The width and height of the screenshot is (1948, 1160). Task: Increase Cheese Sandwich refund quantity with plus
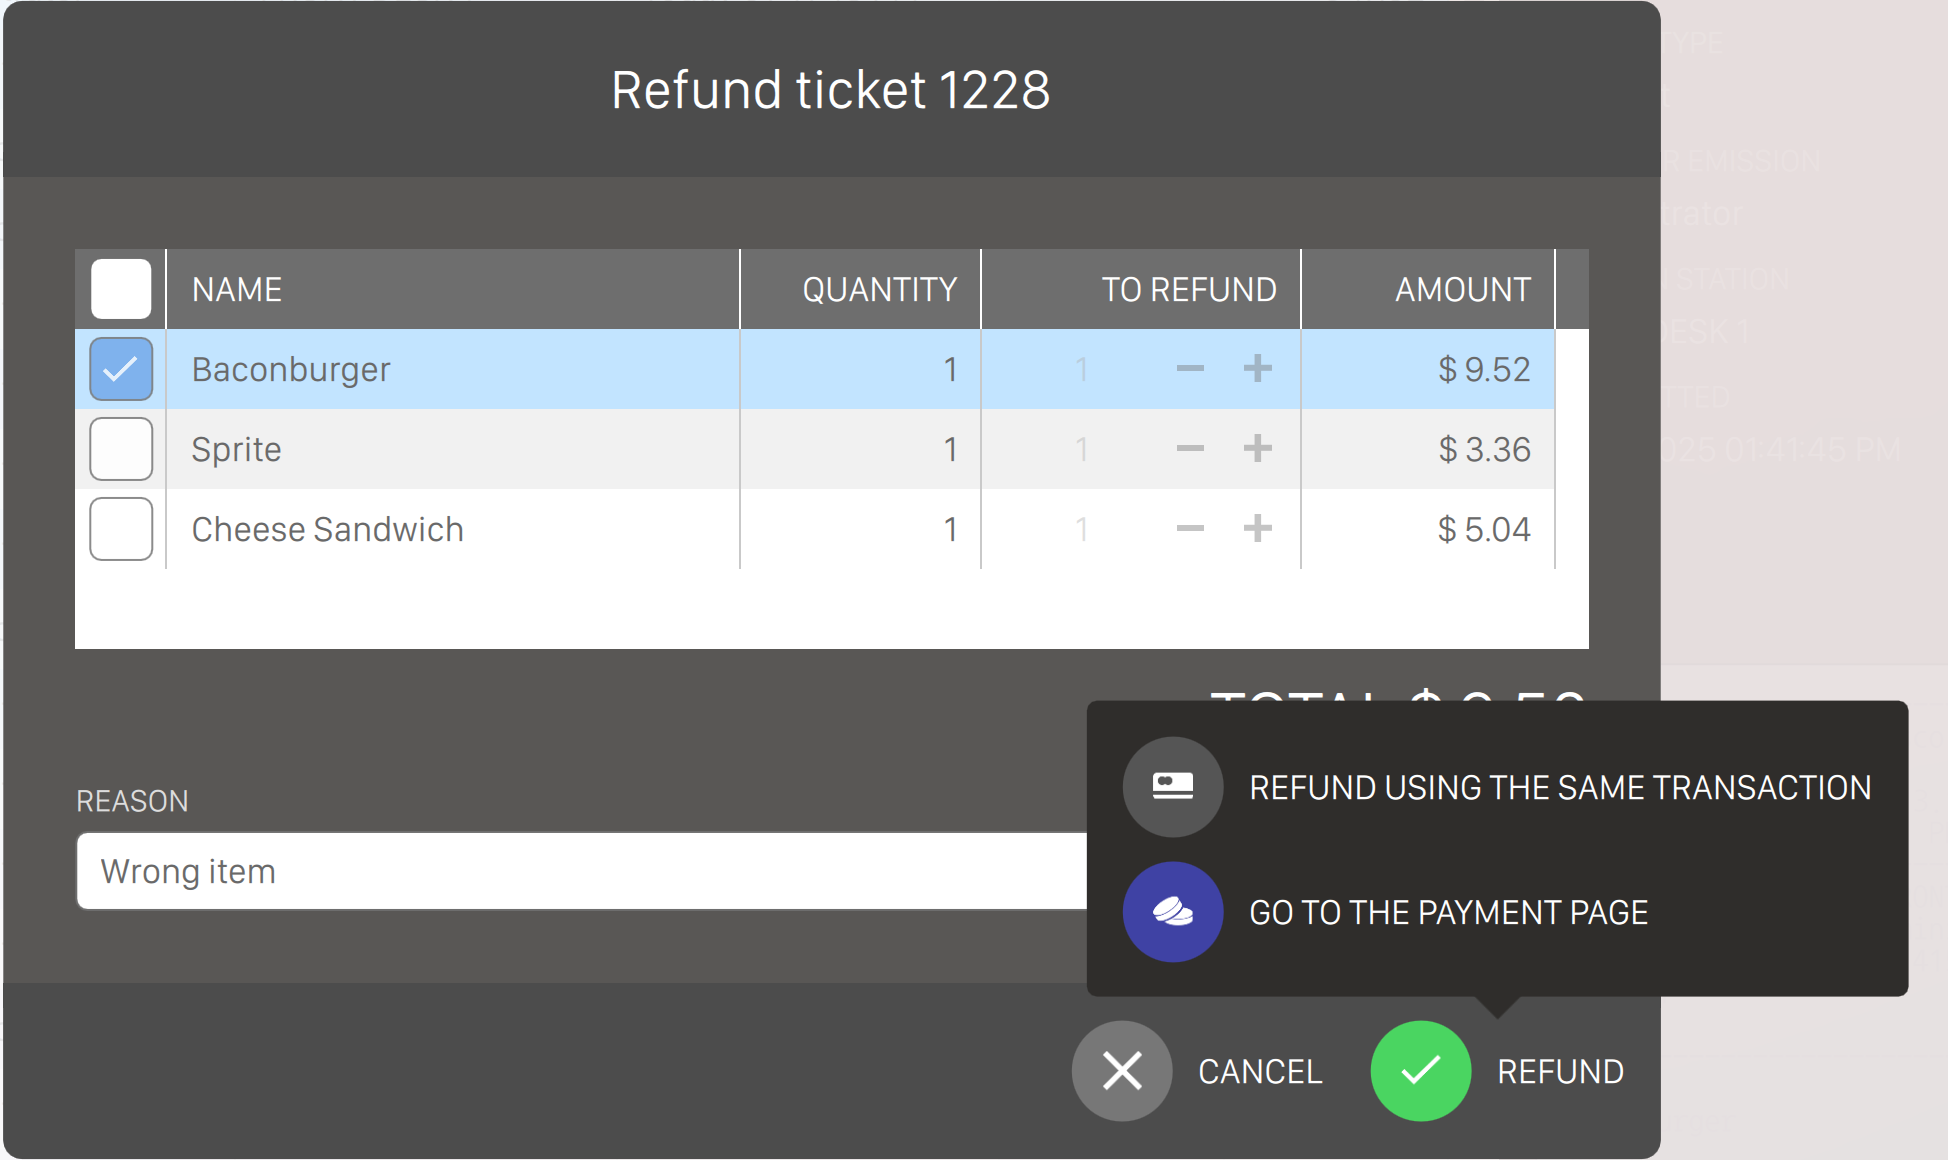point(1258,529)
